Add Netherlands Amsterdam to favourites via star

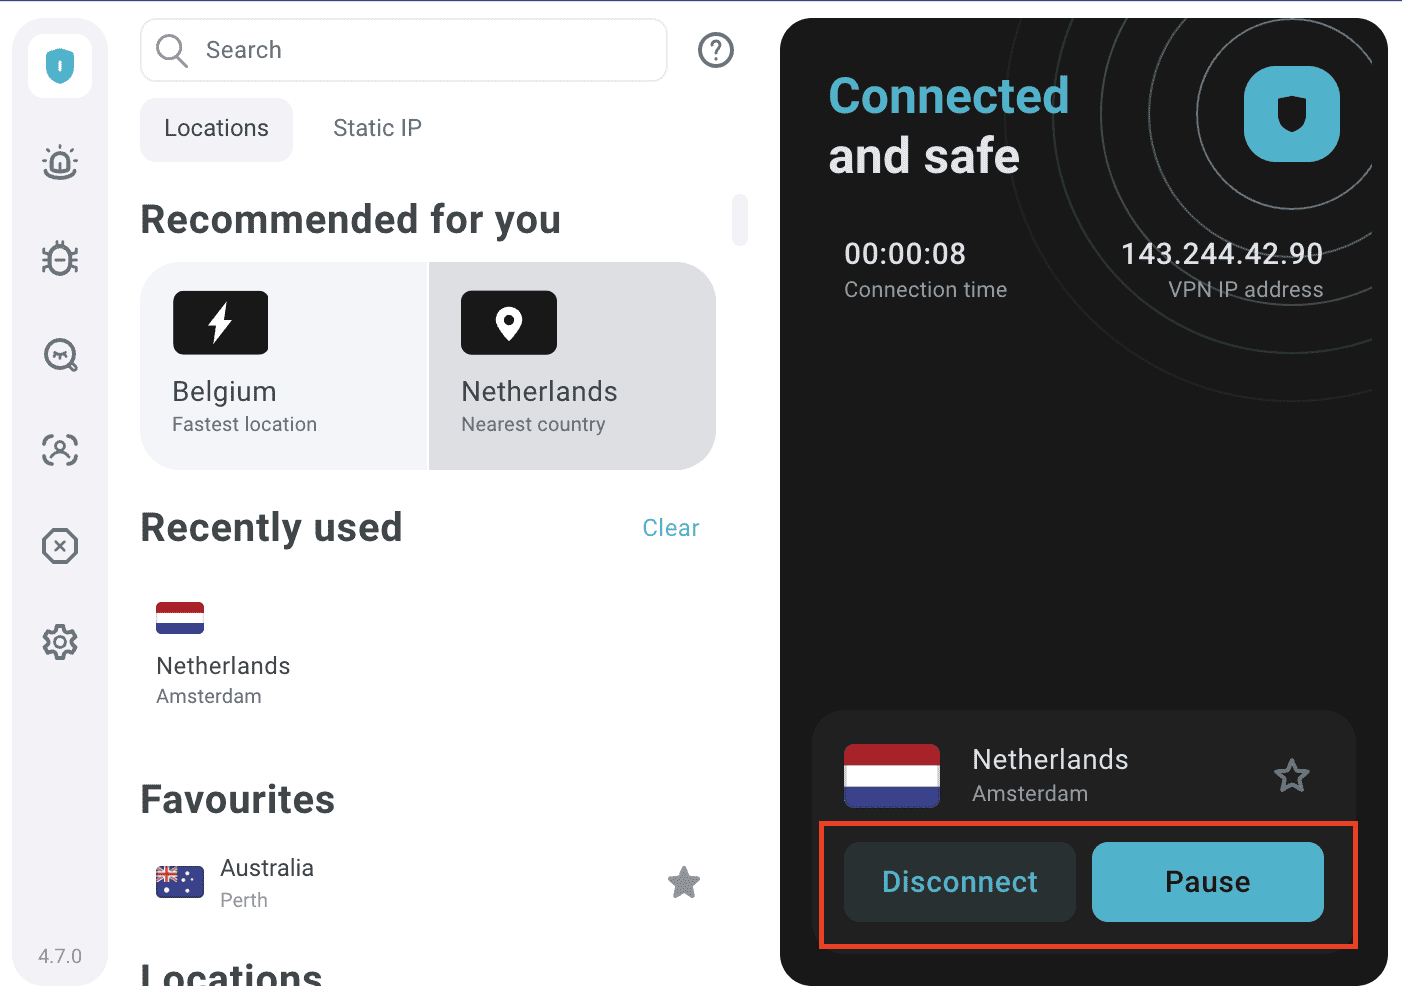1291,776
